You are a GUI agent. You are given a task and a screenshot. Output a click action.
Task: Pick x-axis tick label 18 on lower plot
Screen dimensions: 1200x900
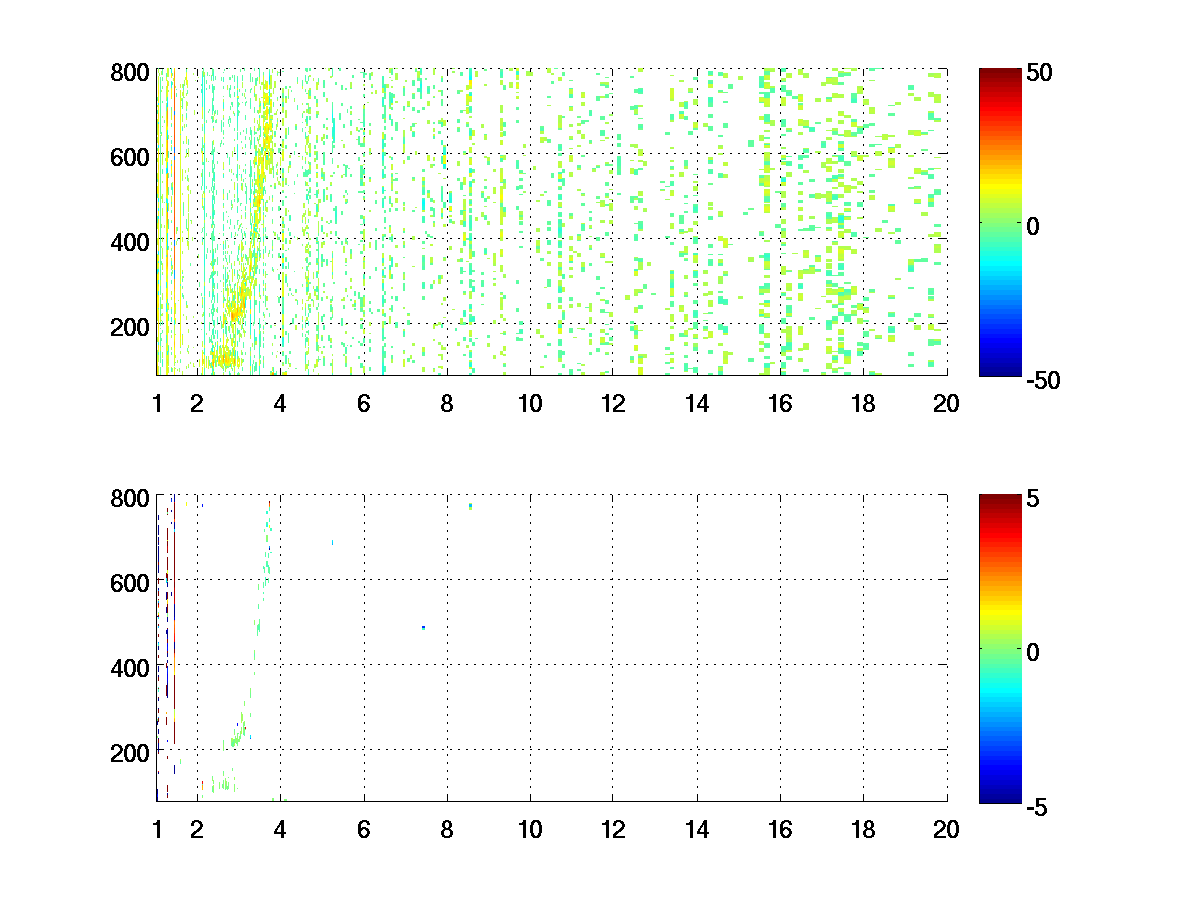(863, 829)
